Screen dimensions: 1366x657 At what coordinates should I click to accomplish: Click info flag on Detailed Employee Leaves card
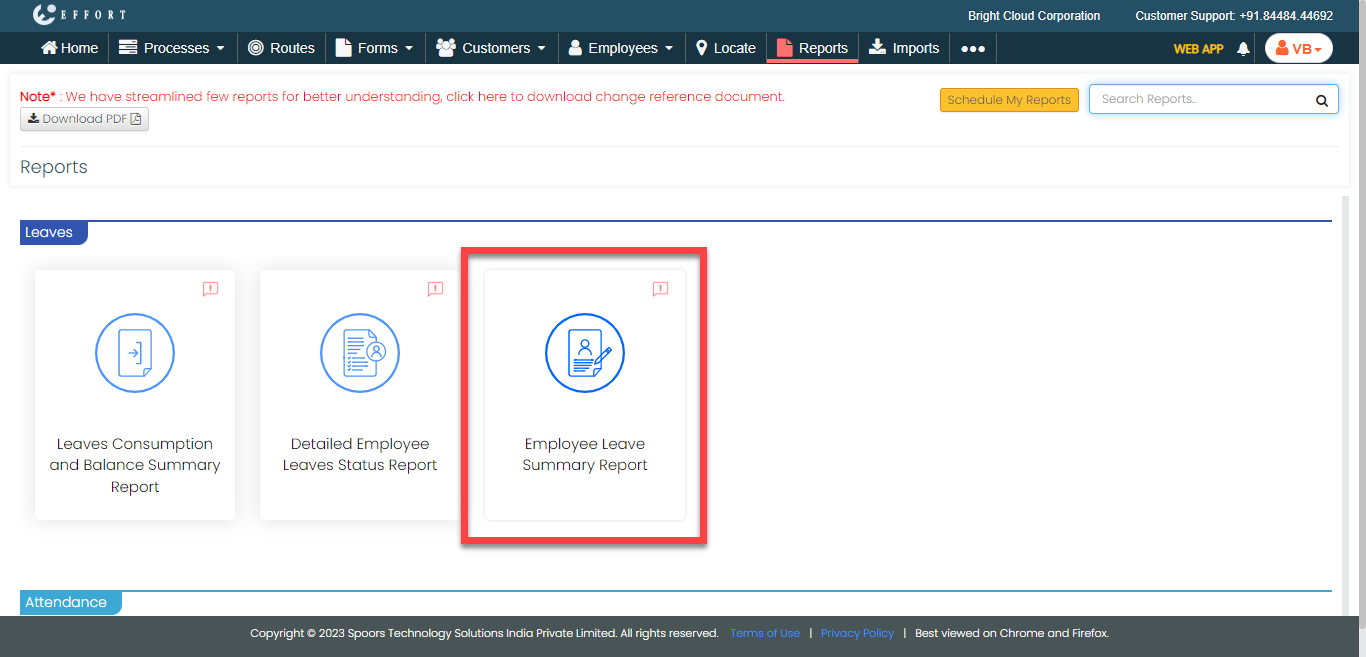tap(435, 289)
